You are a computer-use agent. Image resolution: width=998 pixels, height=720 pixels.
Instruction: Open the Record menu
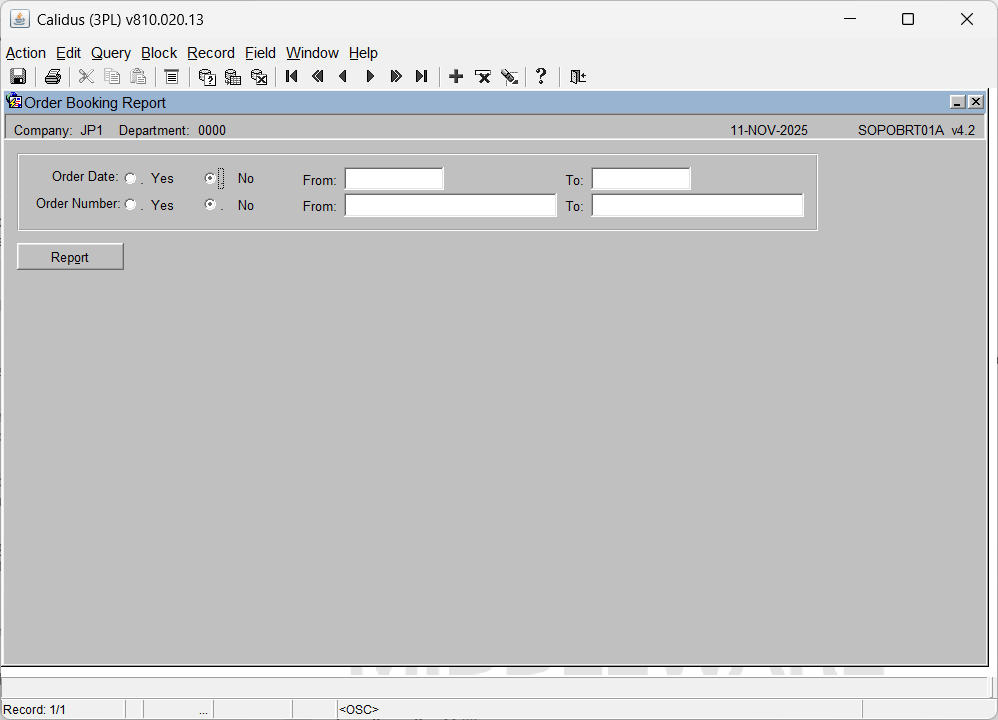click(x=210, y=53)
